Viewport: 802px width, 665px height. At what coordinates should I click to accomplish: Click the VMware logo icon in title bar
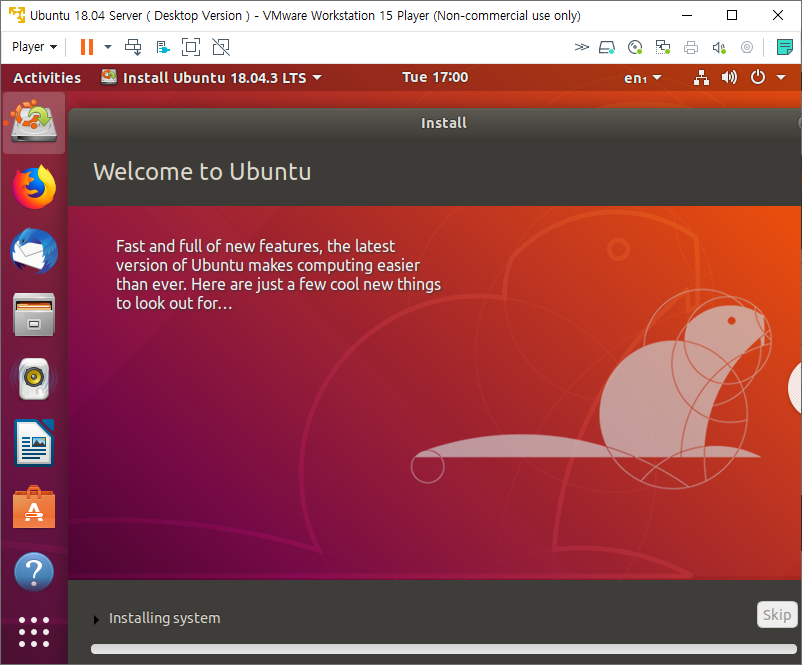coord(17,15)
